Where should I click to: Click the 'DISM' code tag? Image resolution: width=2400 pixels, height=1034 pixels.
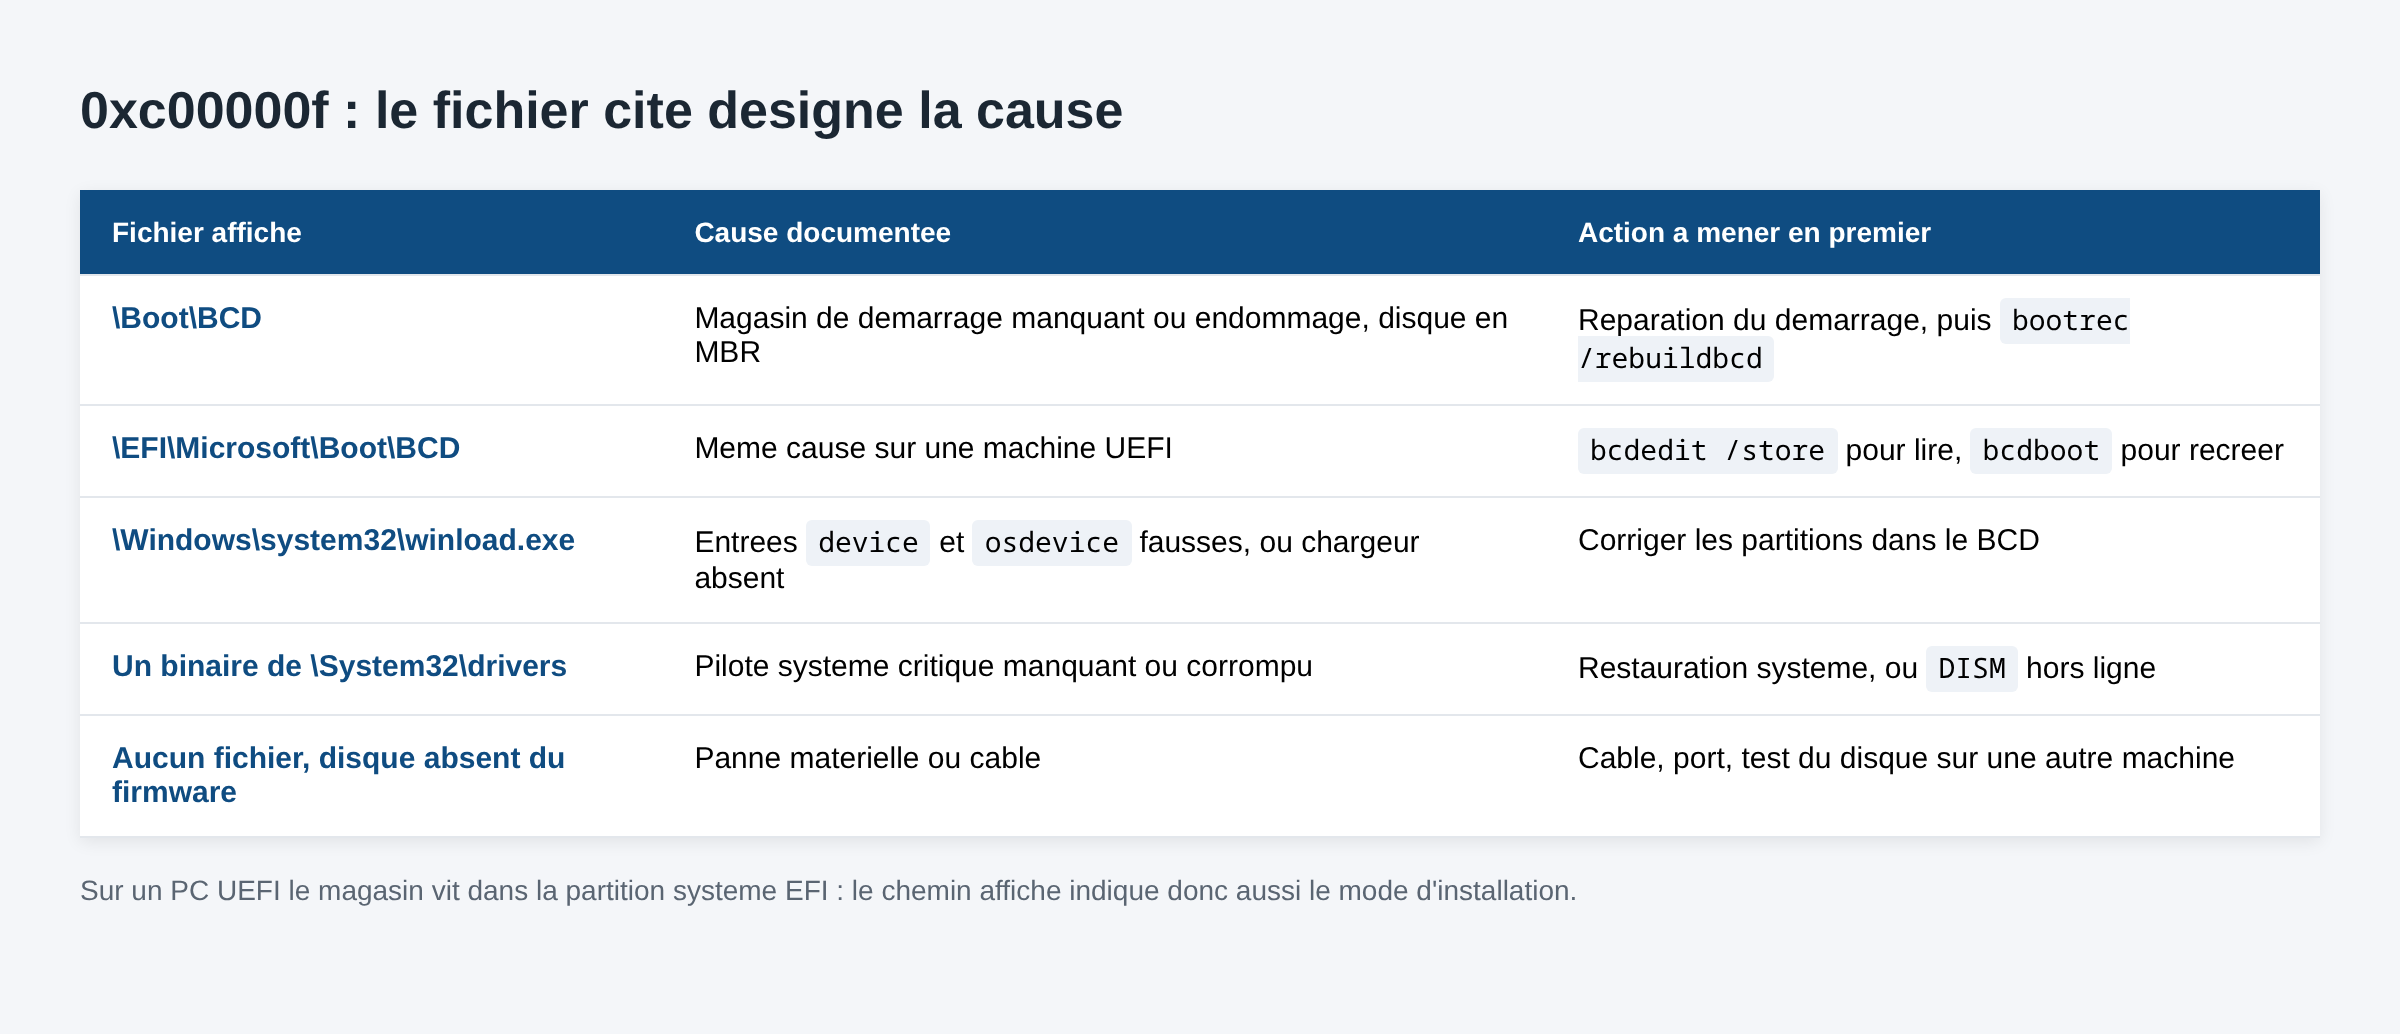tap(1971, 669)
